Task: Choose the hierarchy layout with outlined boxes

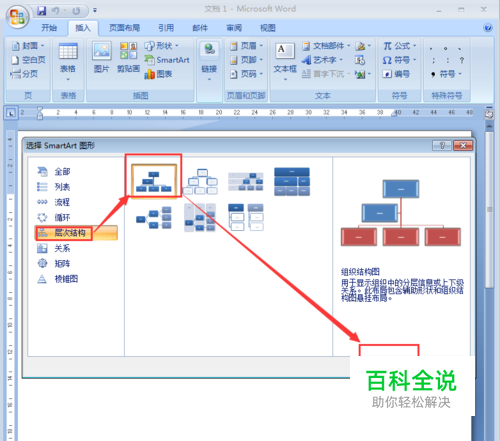Action: [200, 182]
